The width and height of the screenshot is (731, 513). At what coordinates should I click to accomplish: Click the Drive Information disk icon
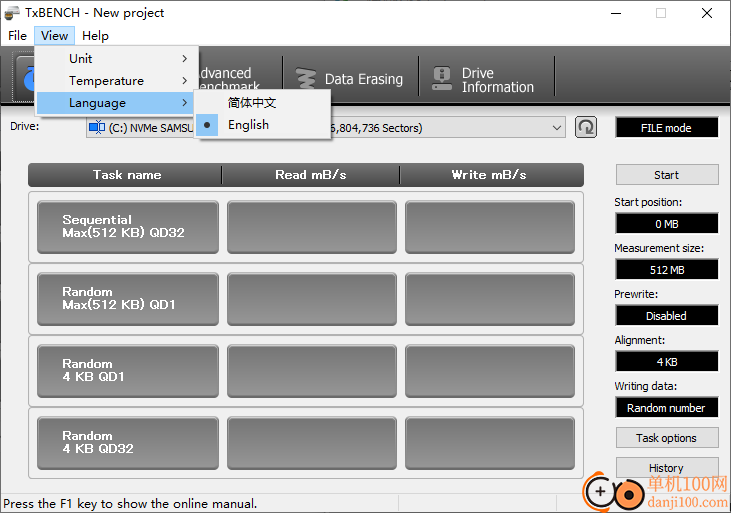tap(441, 79)
